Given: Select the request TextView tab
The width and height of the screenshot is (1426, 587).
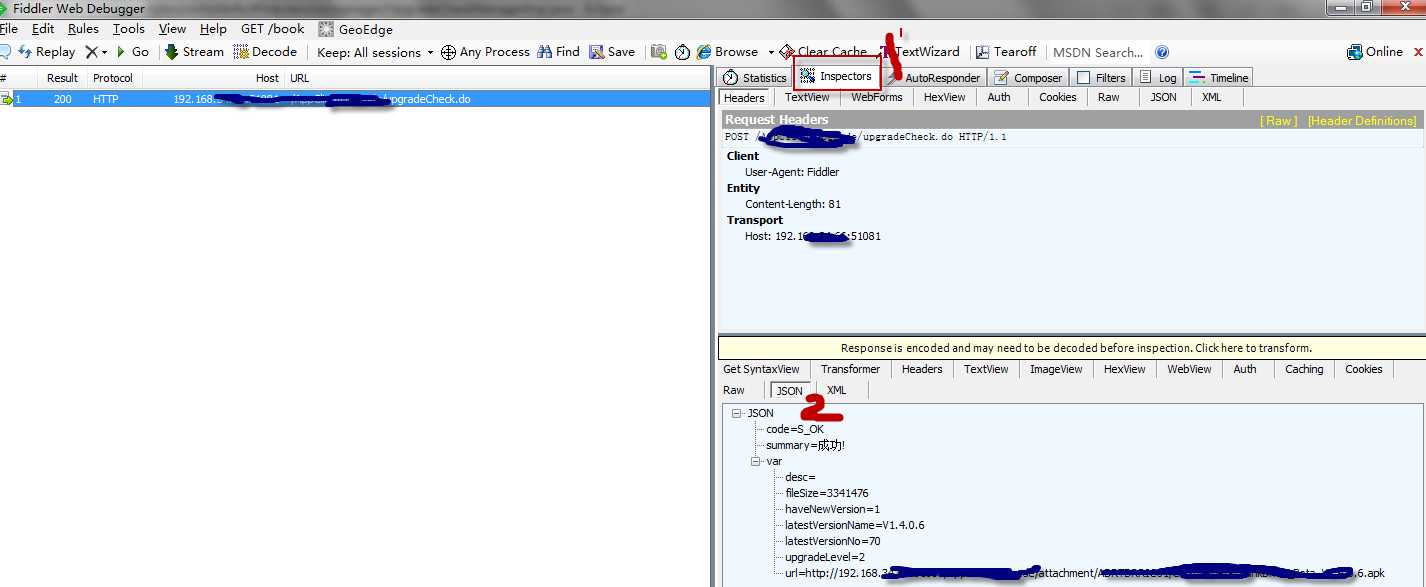Looking at the screenshot, I should (x=807, y=97).
